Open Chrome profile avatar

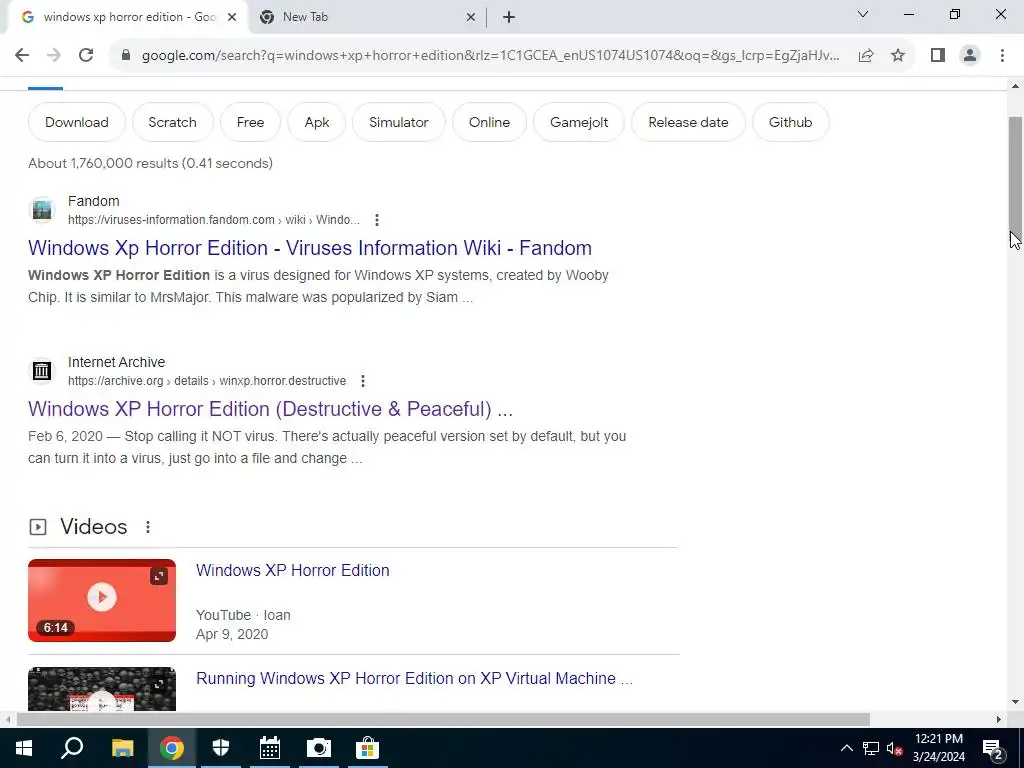click(970, 55)
